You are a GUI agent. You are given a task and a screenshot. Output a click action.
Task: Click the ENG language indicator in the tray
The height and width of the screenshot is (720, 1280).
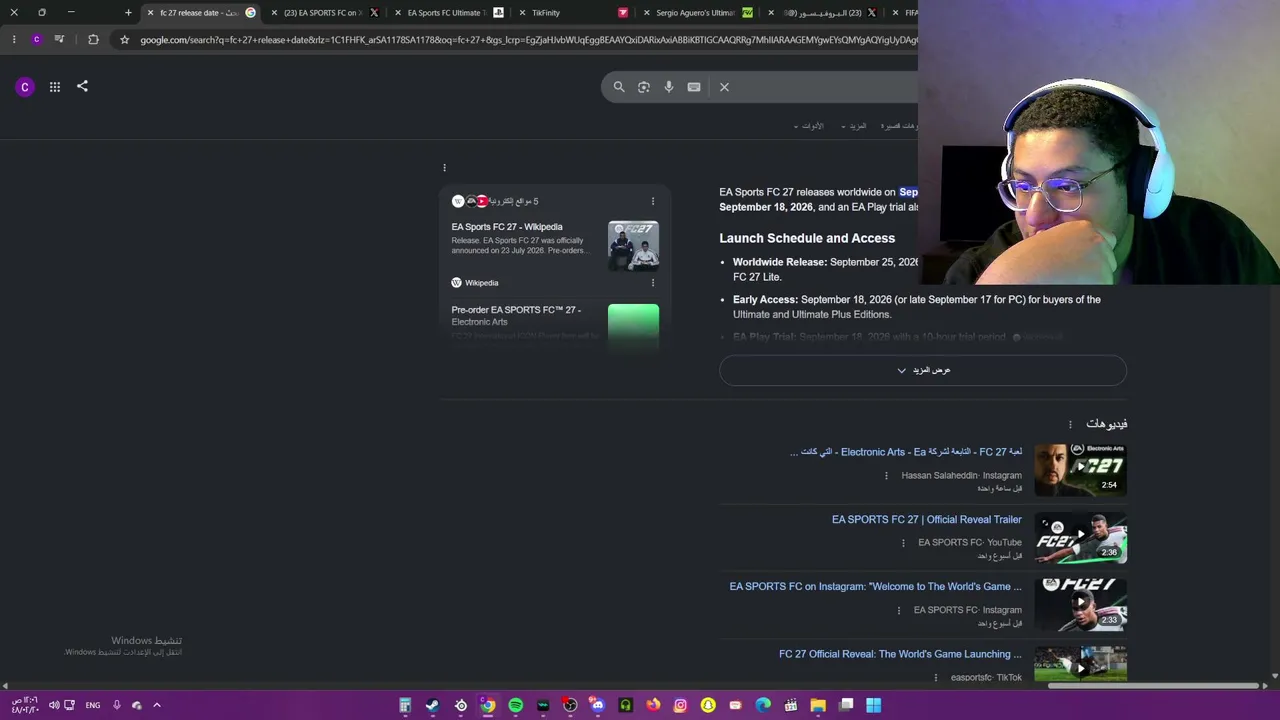(x=93, y=705)
